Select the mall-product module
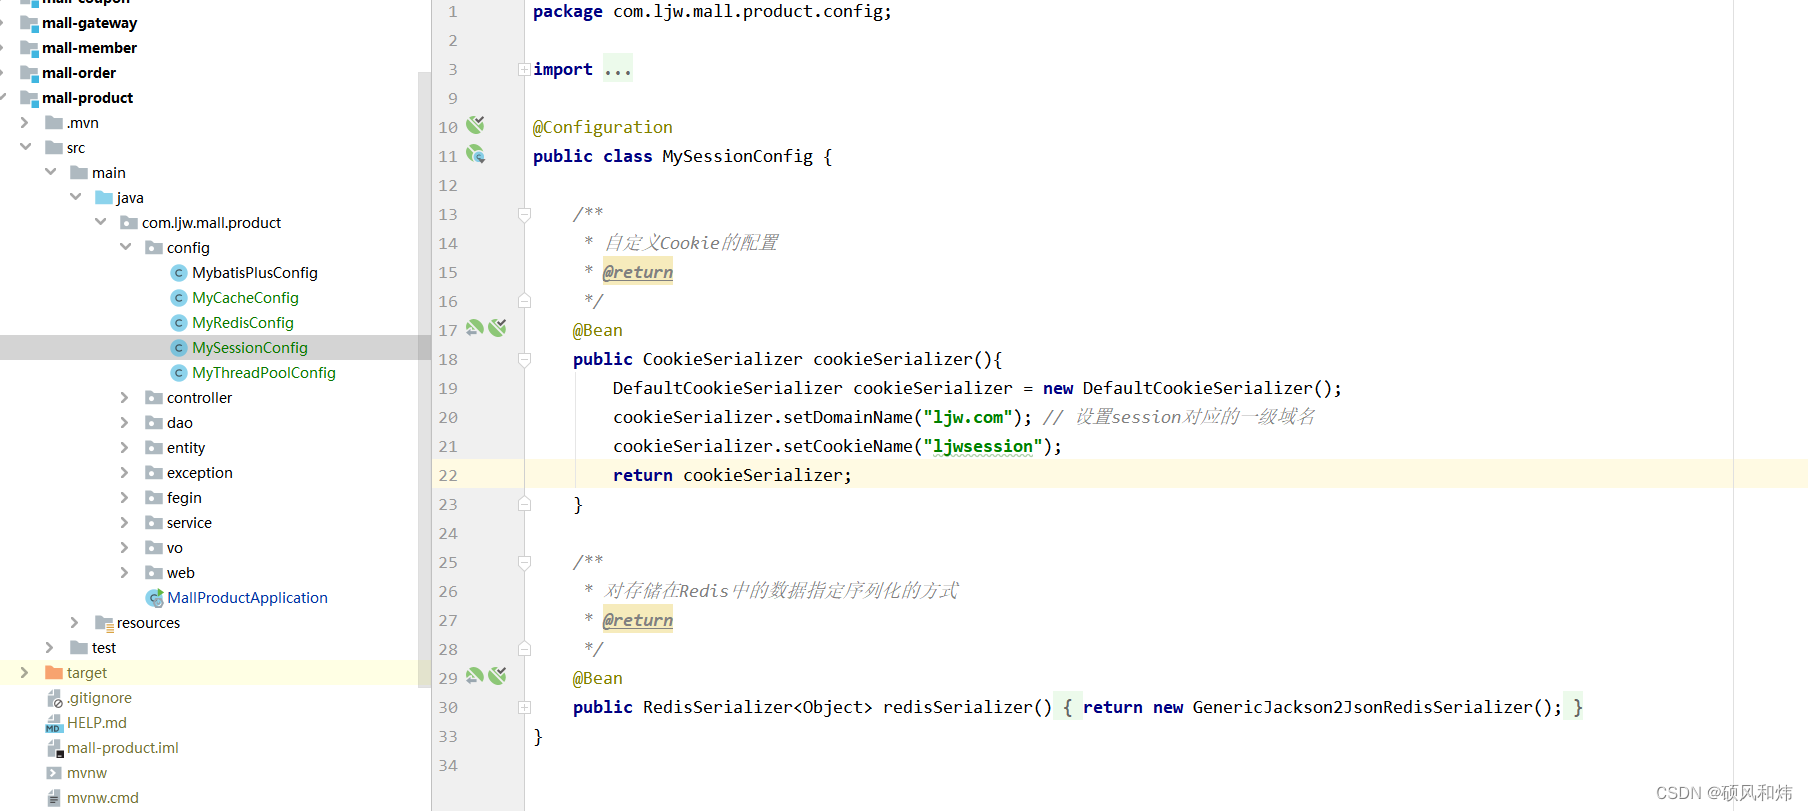 click(87, 98)
